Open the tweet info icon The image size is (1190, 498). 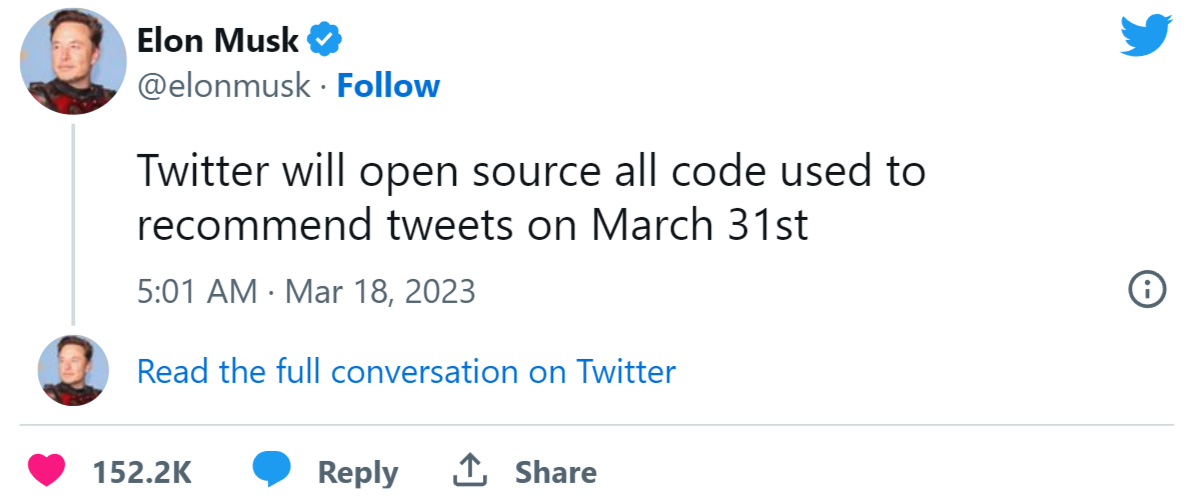[1147, 291]
